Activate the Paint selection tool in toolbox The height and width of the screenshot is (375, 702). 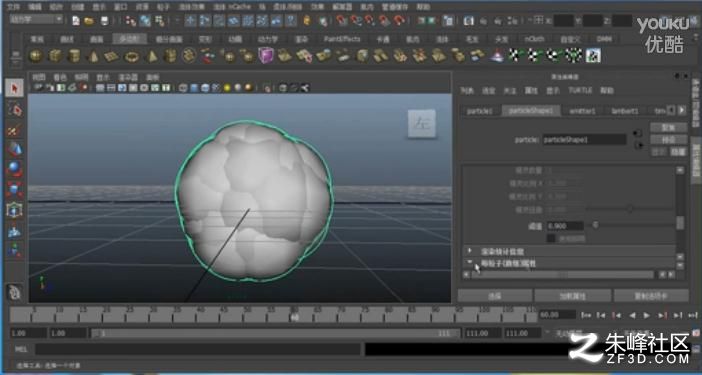pos(14,130)
